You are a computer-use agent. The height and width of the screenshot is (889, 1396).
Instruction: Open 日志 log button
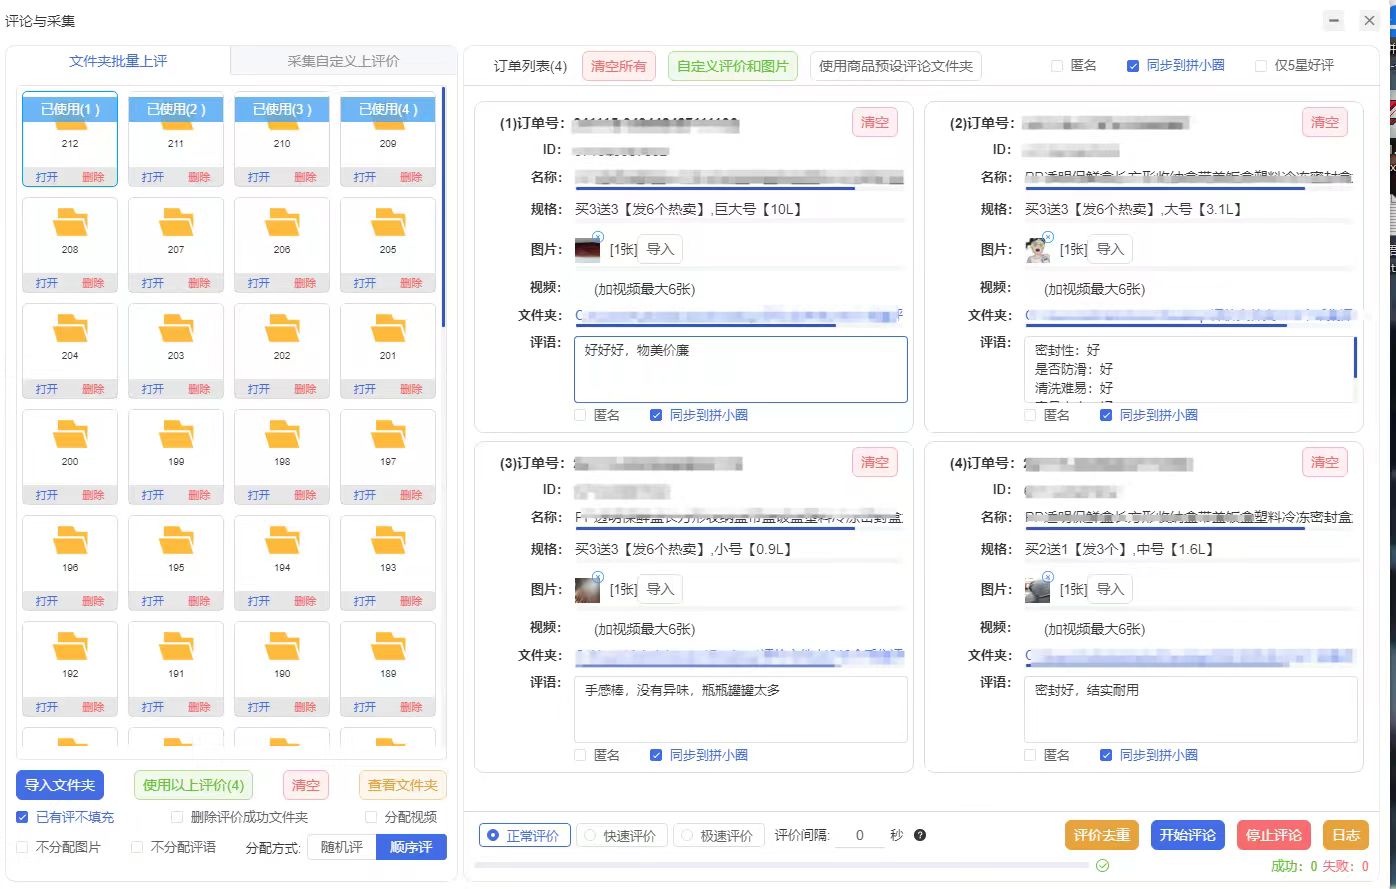coord(1346,835)
